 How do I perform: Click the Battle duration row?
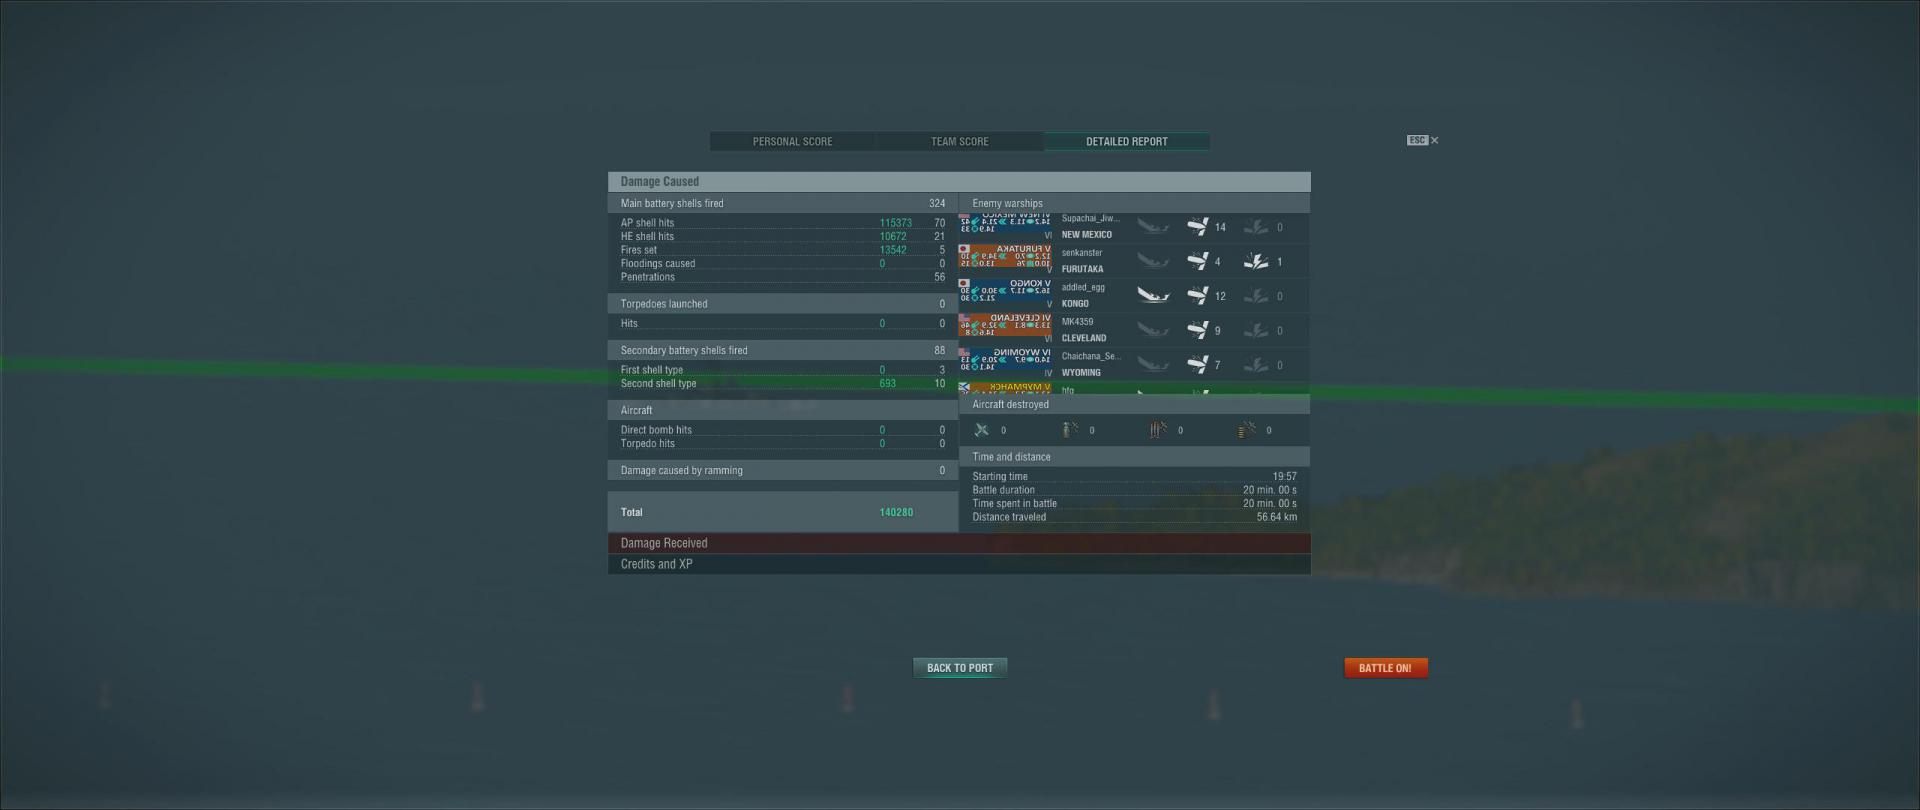click(x=1134, y=490)
